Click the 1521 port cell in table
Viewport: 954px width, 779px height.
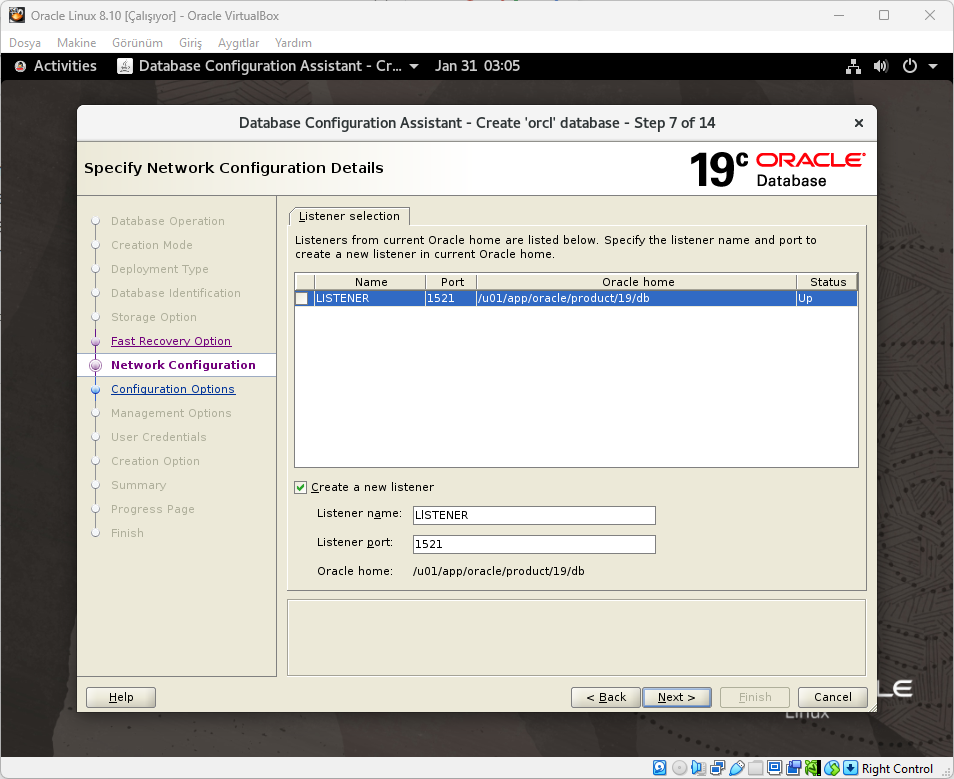pyautogui.click(x=451, y=298)
